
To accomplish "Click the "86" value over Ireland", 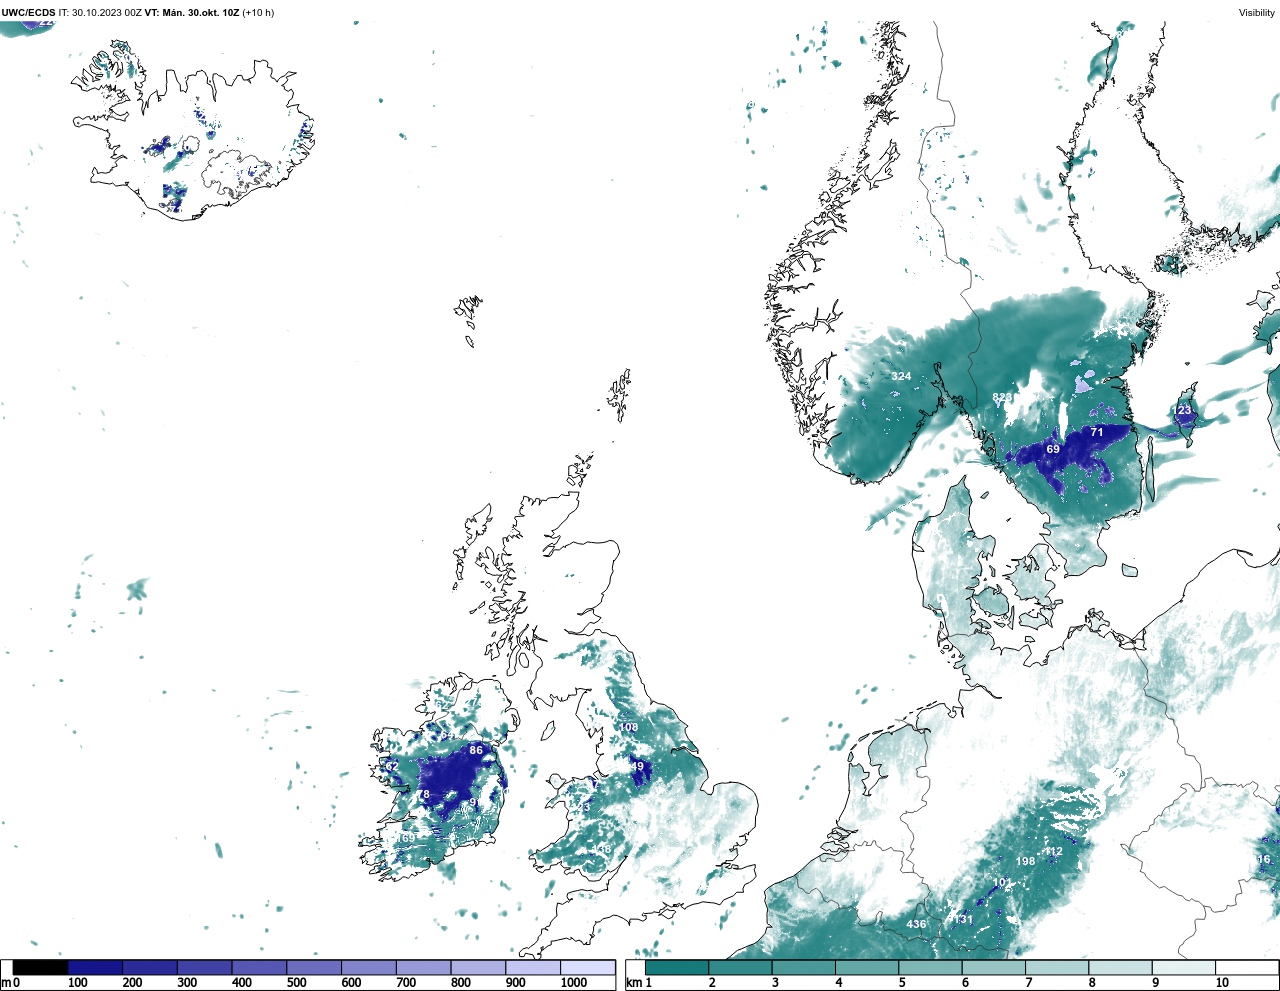I will click(476, 750).
